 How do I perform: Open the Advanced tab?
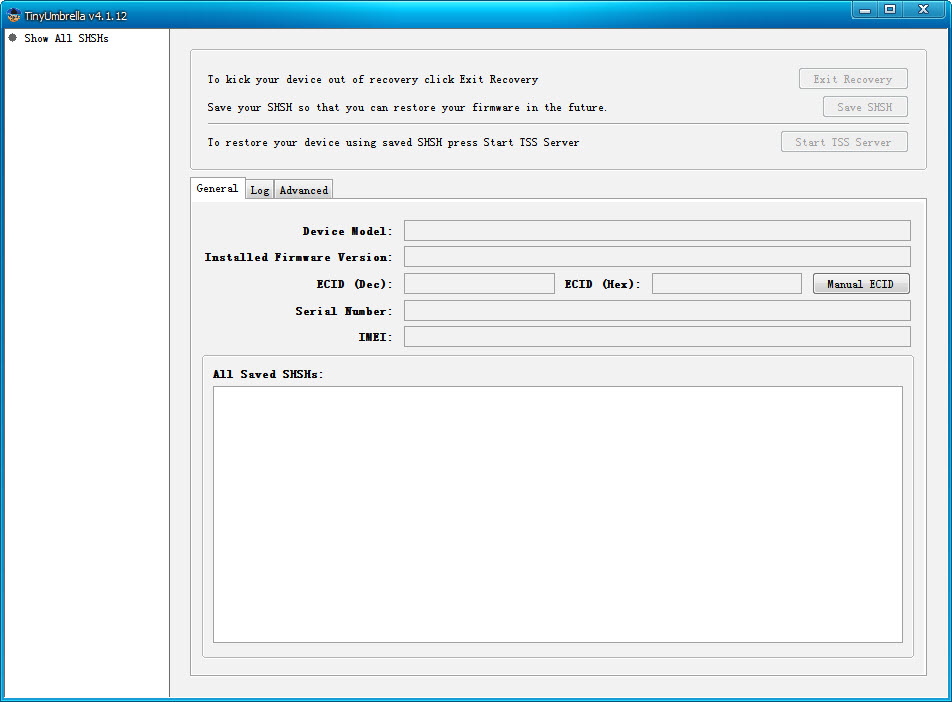tap(304, 190)
